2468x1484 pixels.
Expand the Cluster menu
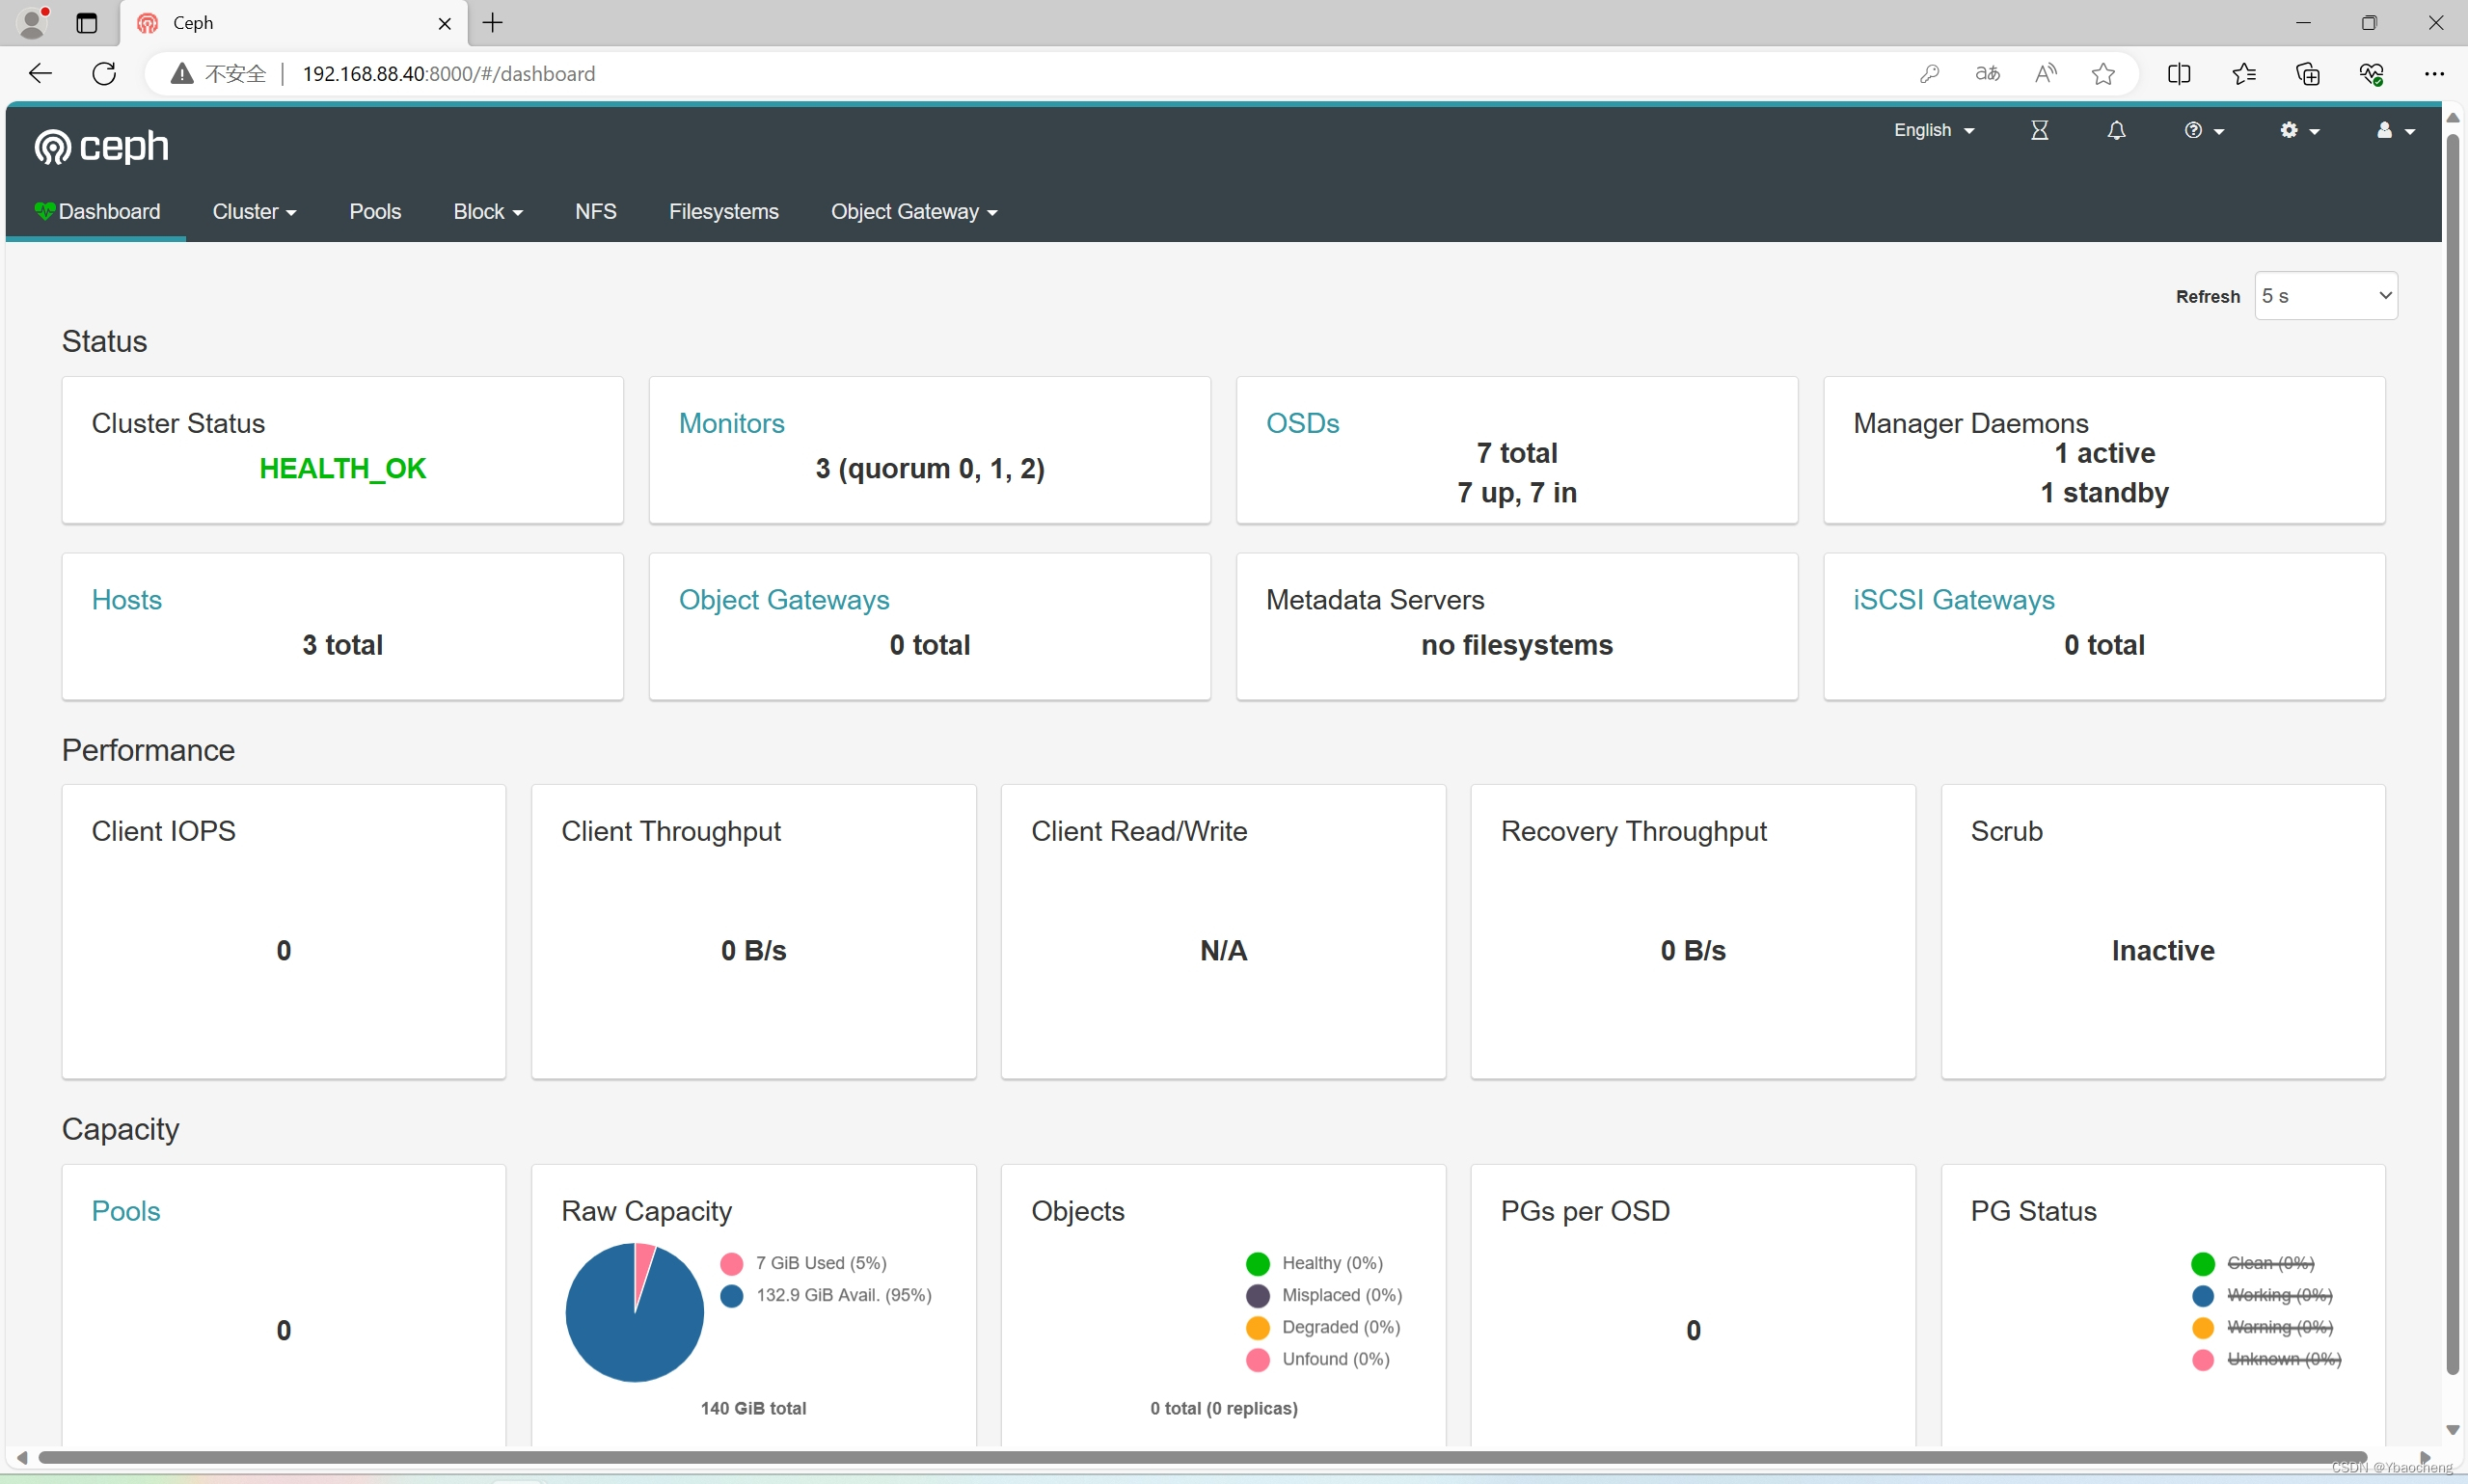point(254,212)
